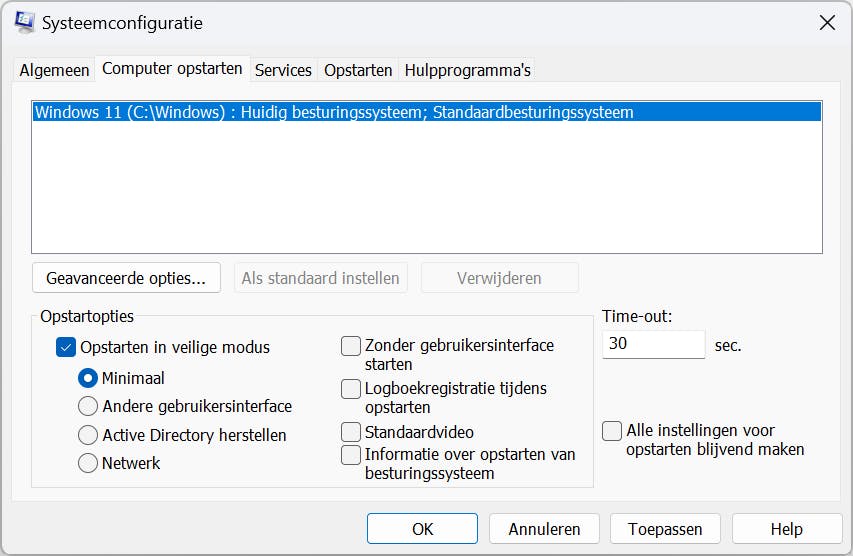Go to the Opstarten tab
Image resolution: width=853 pixels, height=556 pixels.
coord(358,70)
